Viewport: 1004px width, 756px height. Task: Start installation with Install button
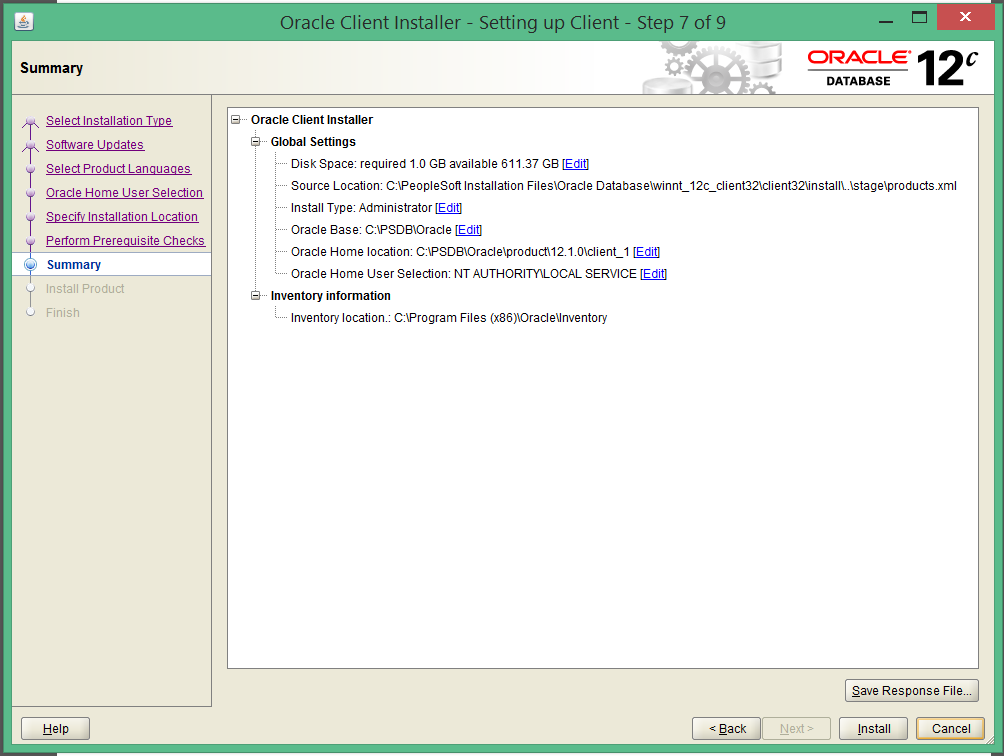point(873,728)
